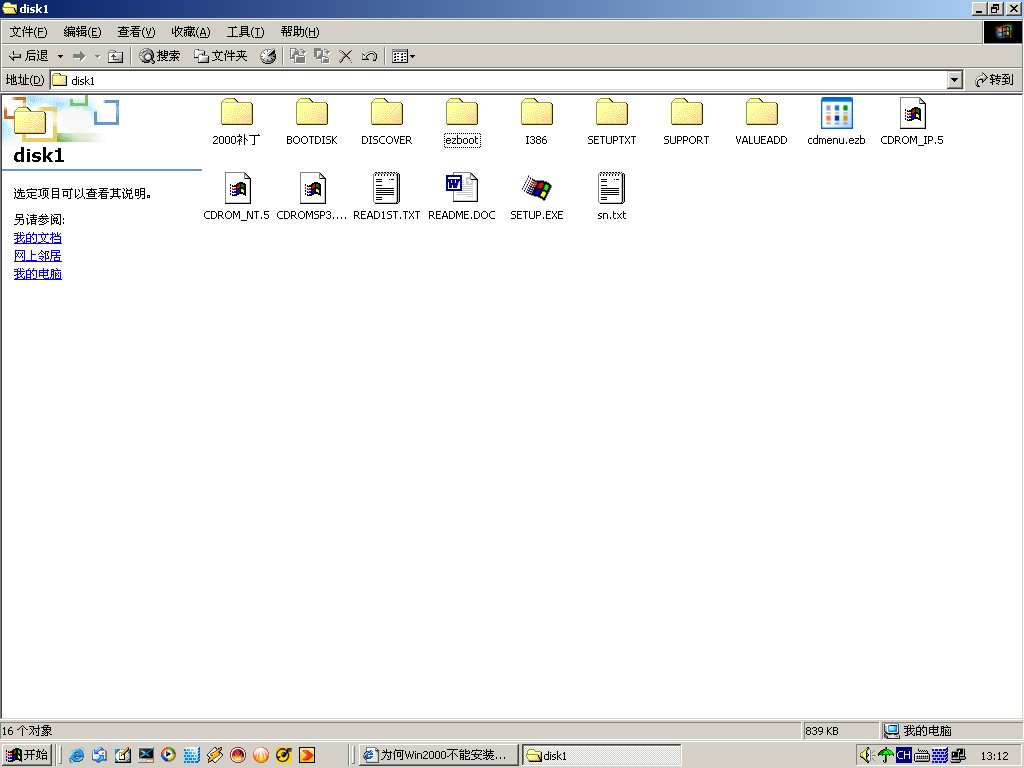
Task: Select the CDROM_IP.5 file
Action: 912,122
